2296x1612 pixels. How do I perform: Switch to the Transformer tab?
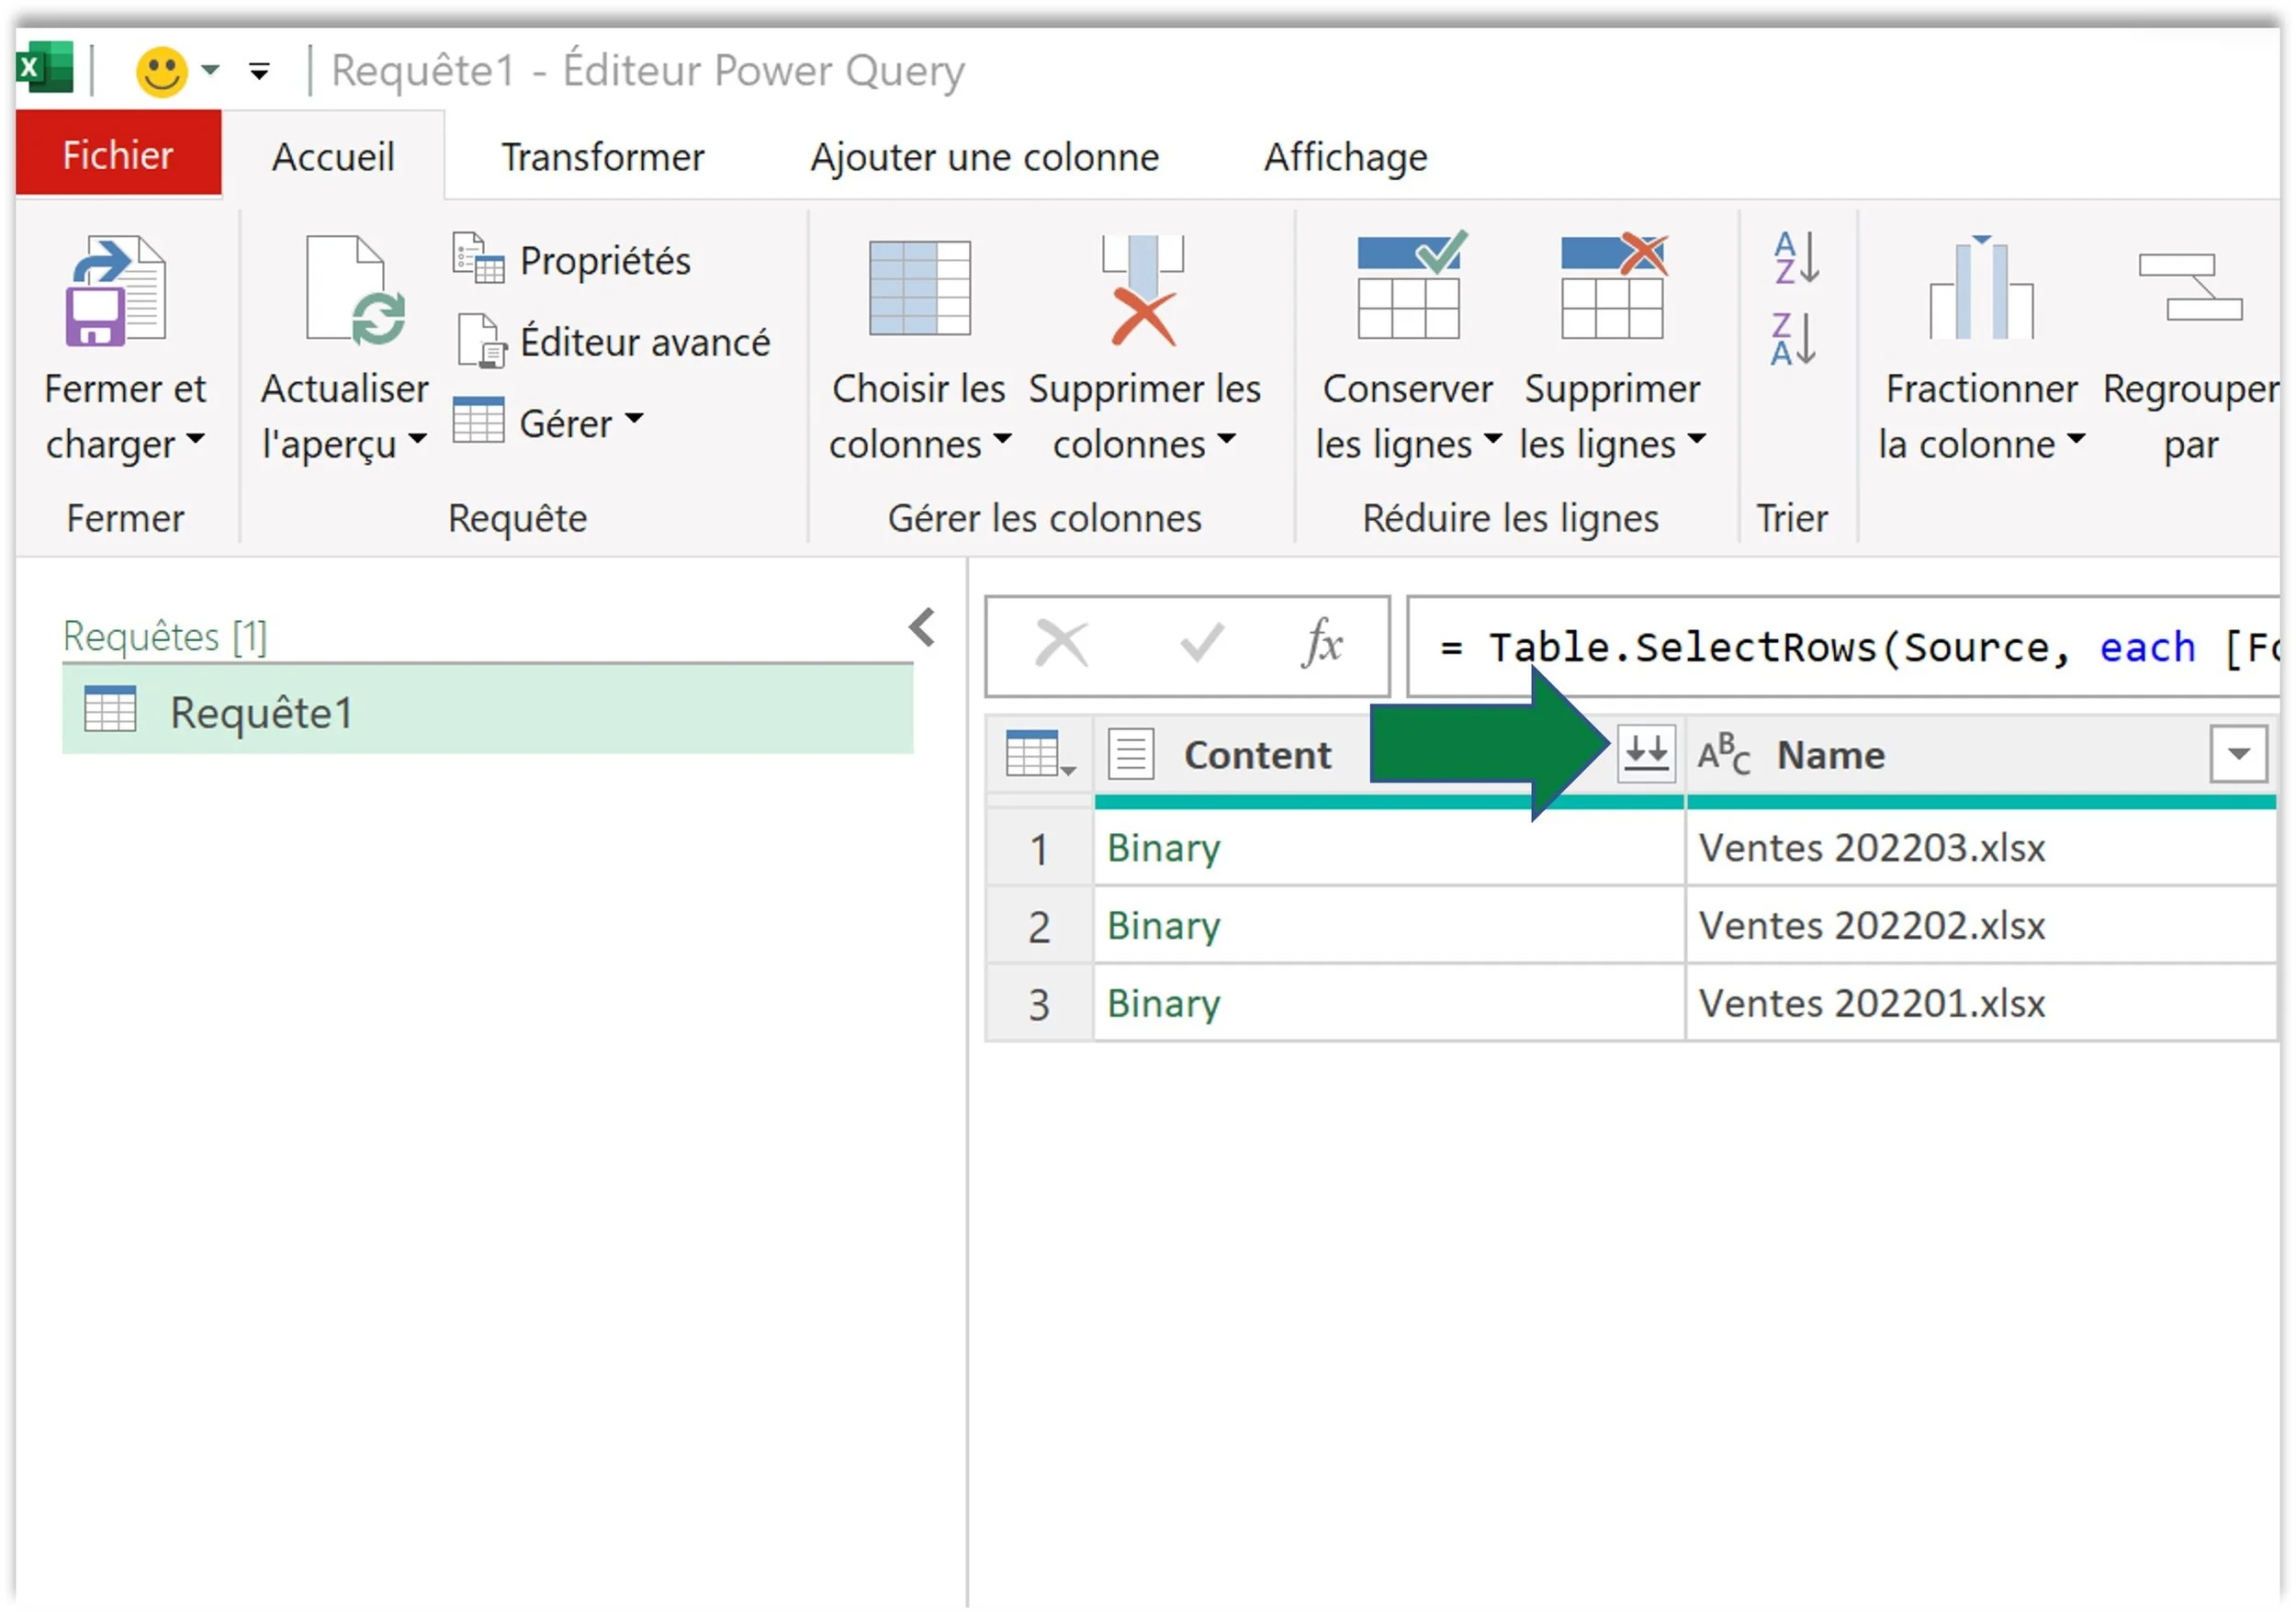(602, 157)
